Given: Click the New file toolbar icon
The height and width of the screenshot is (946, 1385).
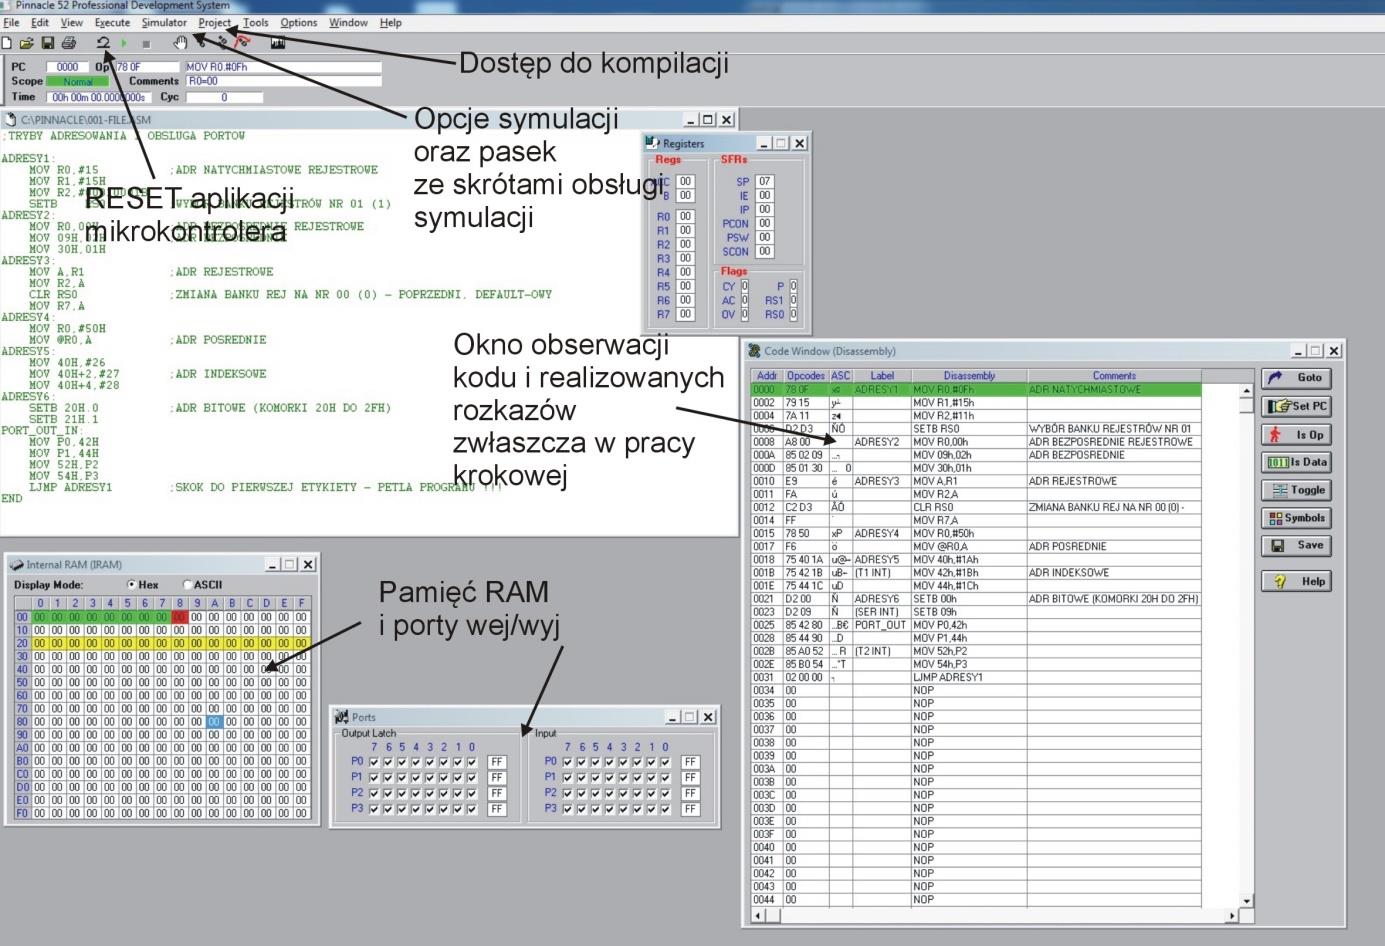Looking at the screenshot, I should [x=7, y=43].
